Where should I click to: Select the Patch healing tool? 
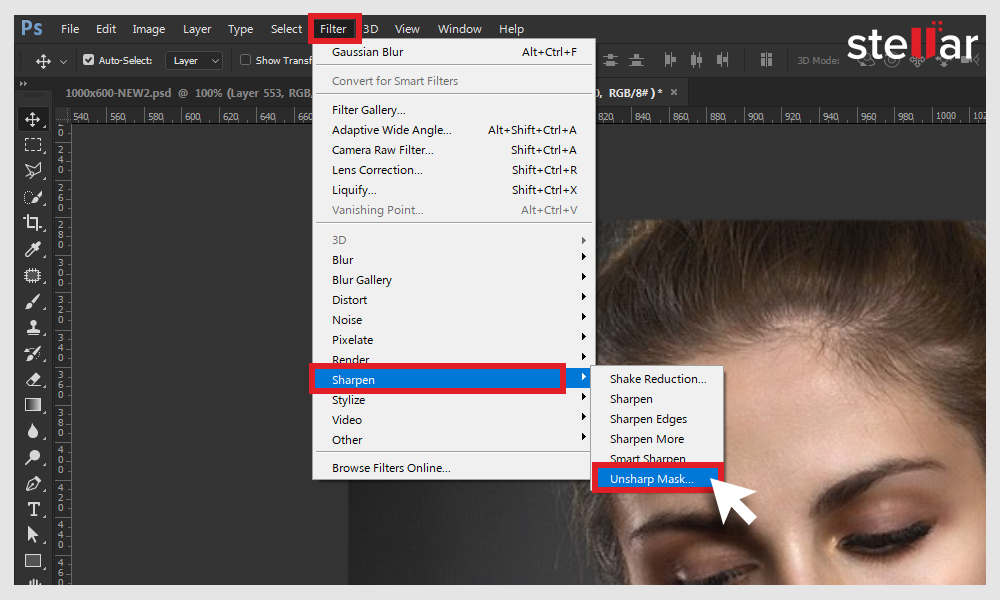(x=33, y=275)
